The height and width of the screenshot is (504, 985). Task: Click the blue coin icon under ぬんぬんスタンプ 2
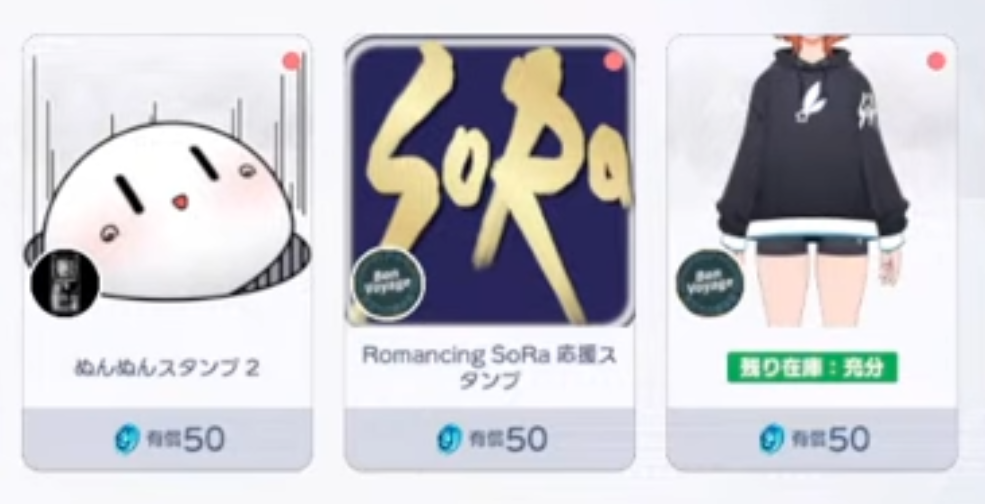(x=127, y=439)
